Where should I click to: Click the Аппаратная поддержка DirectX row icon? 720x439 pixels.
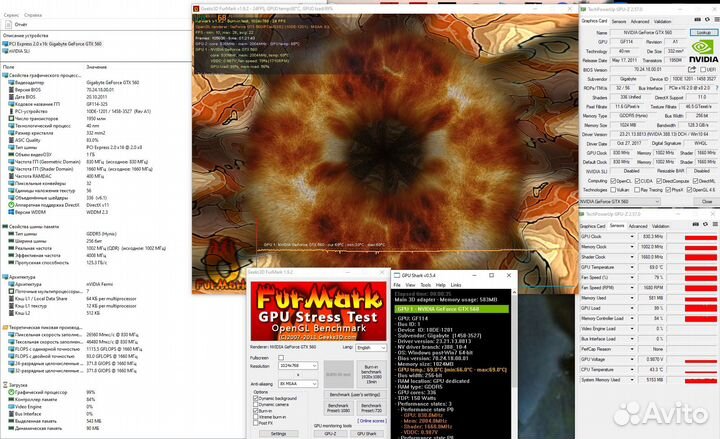coord(11,205)
